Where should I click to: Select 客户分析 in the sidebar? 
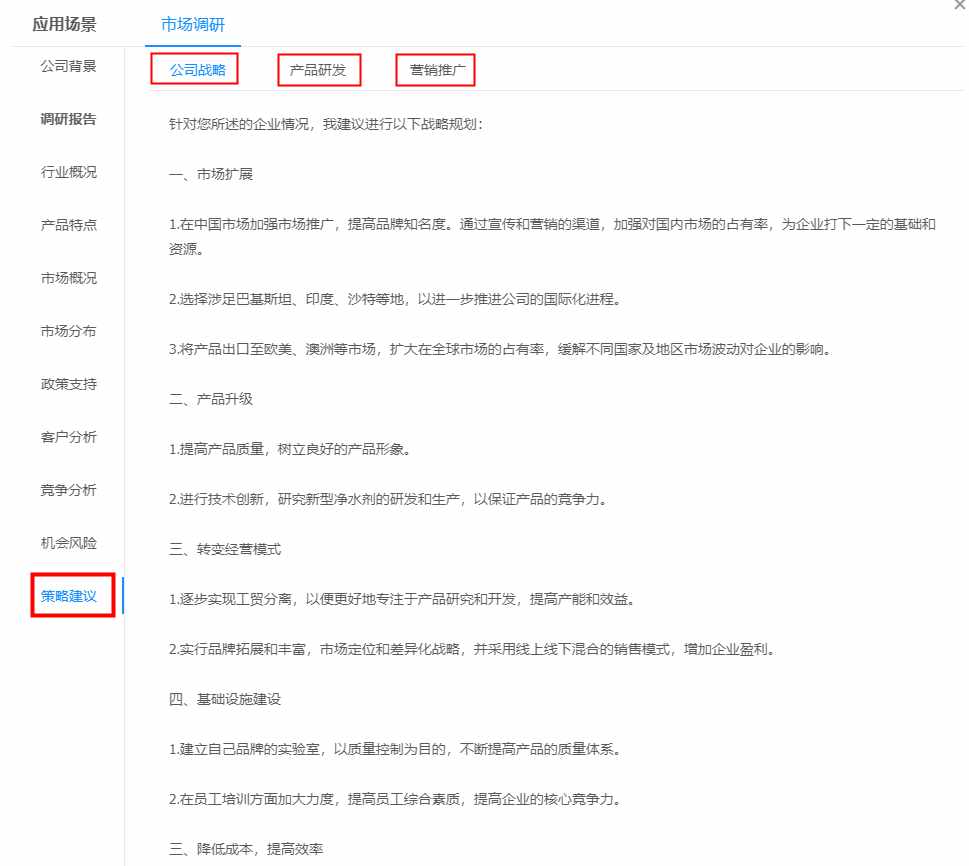[69, 437]
